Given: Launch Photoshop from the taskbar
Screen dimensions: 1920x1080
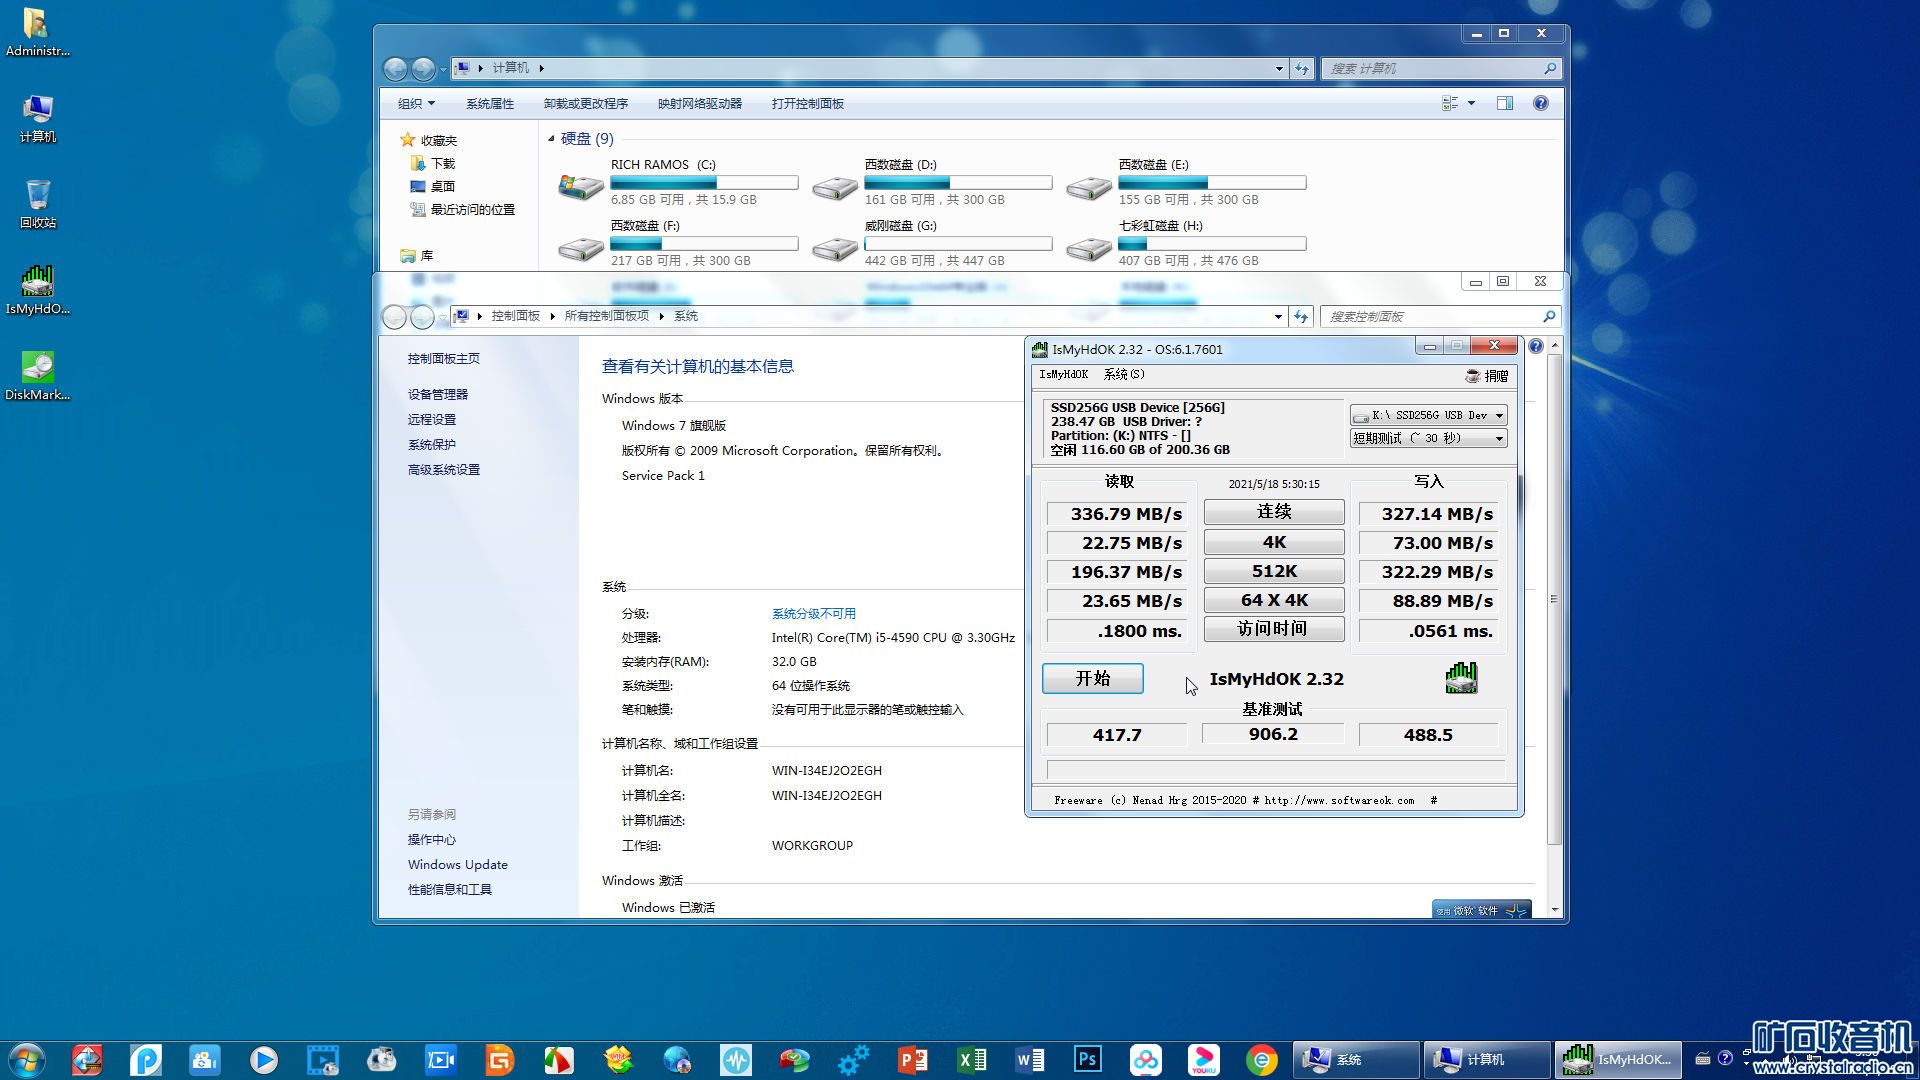Looking at the screenshot, I should click(x=1087, y=1060).
